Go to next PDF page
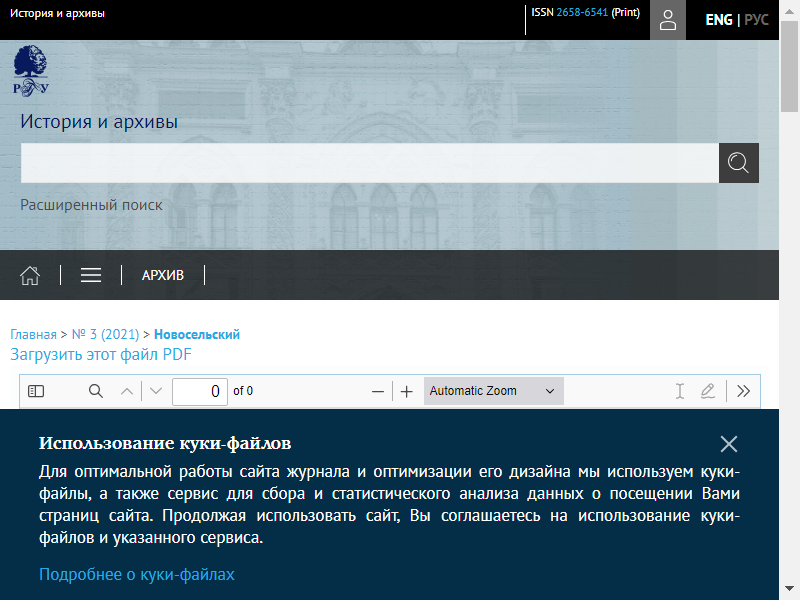 156,391
